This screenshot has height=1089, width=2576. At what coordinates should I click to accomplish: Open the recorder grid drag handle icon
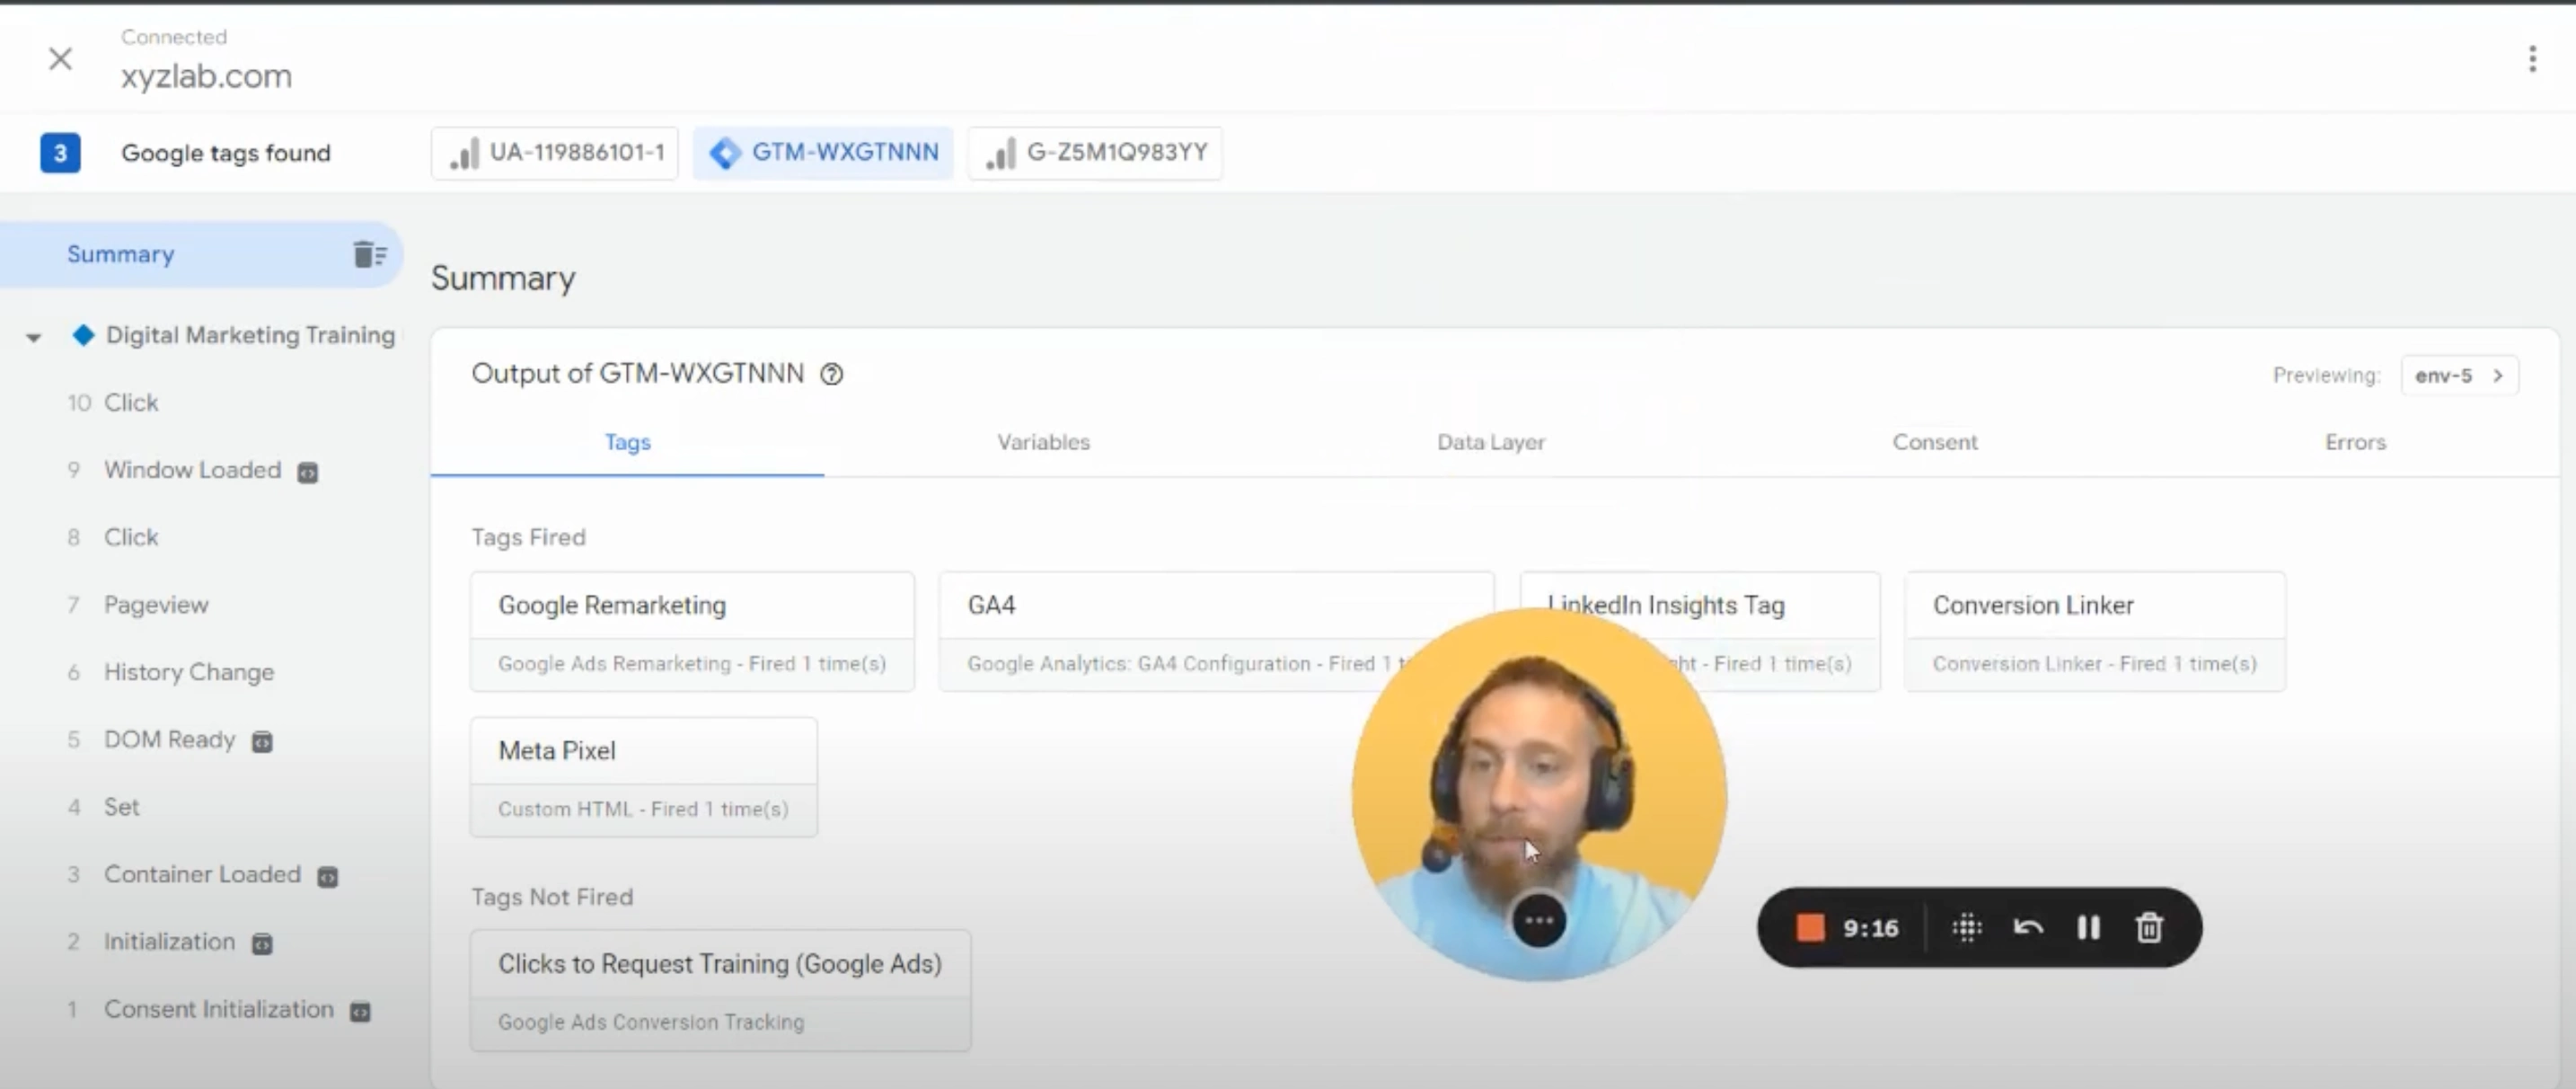point(1966,928)
